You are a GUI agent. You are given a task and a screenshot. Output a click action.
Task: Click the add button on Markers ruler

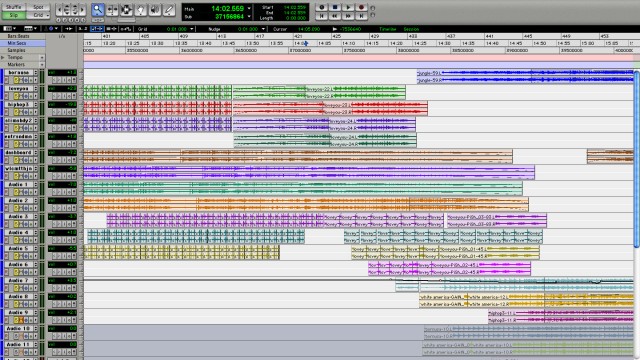click(x=42, y=64)
